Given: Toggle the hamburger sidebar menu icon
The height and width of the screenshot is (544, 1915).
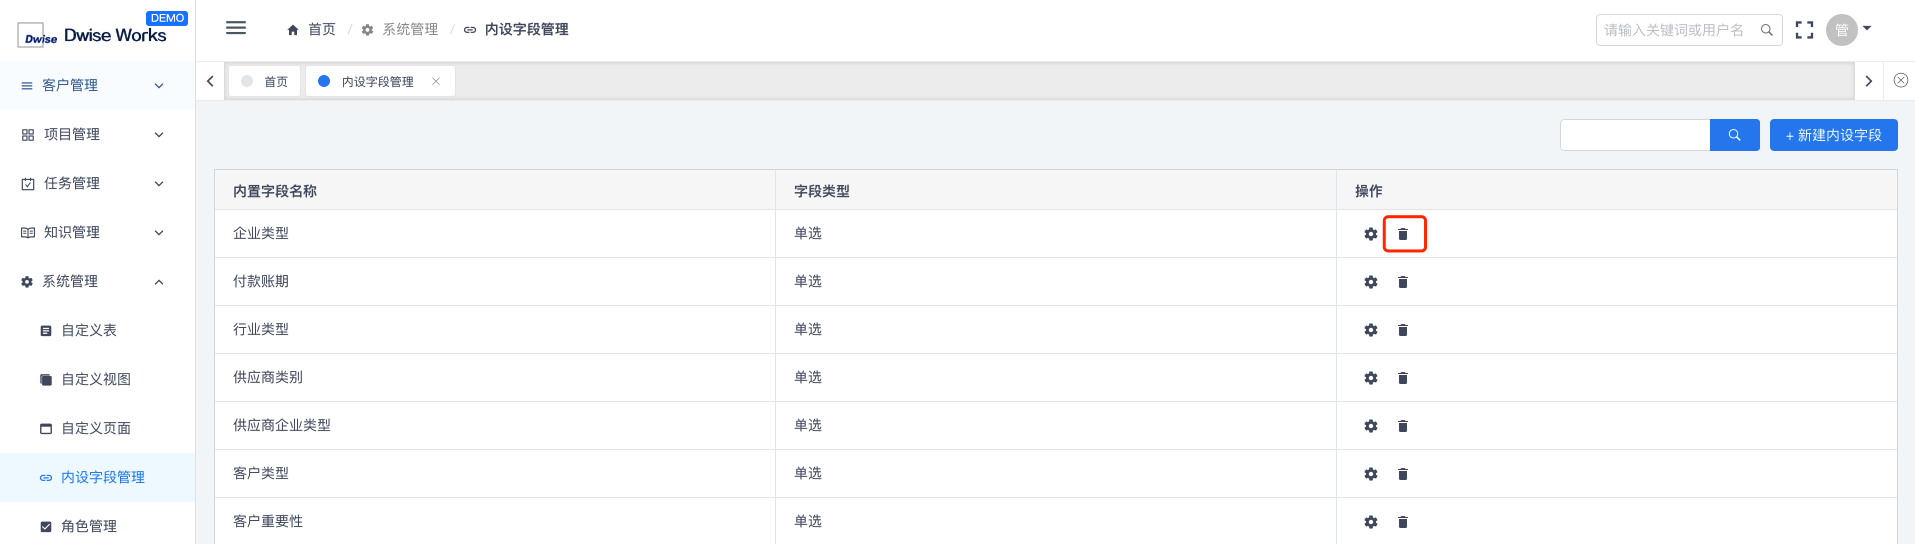Looking at the screenshot, I should (236, 28).
